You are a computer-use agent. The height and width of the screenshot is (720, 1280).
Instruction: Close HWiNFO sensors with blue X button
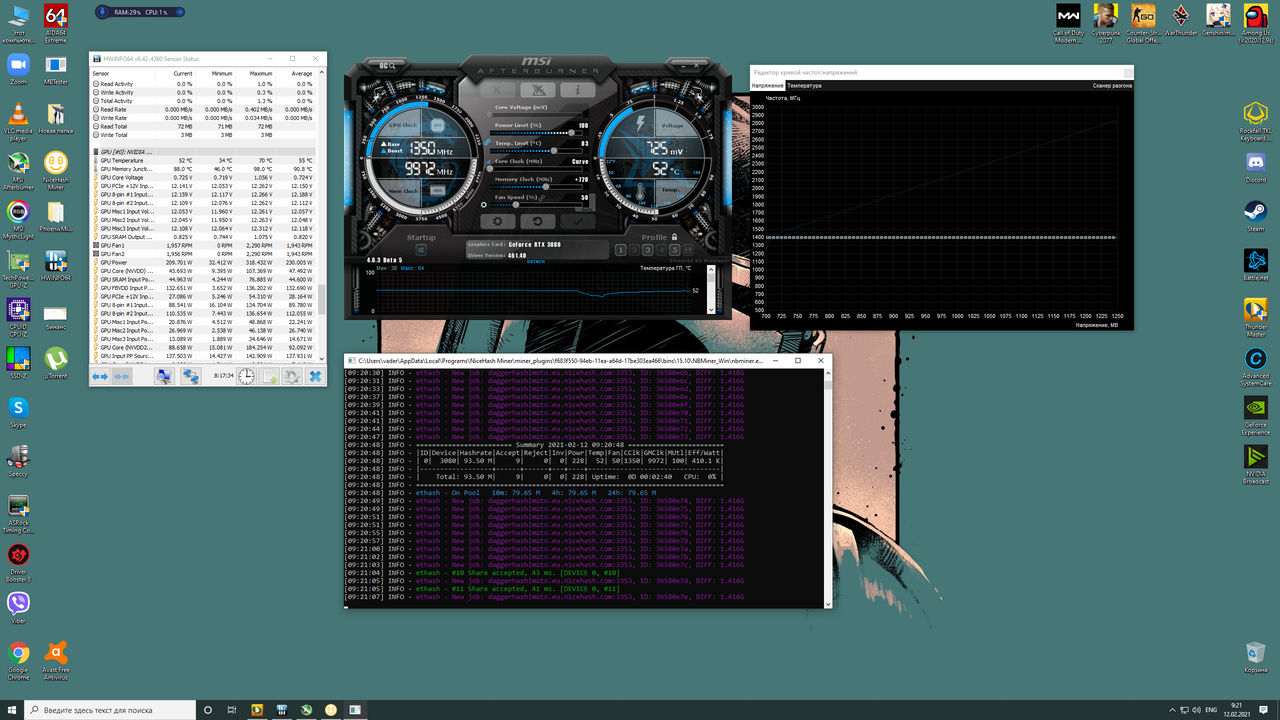315,376
